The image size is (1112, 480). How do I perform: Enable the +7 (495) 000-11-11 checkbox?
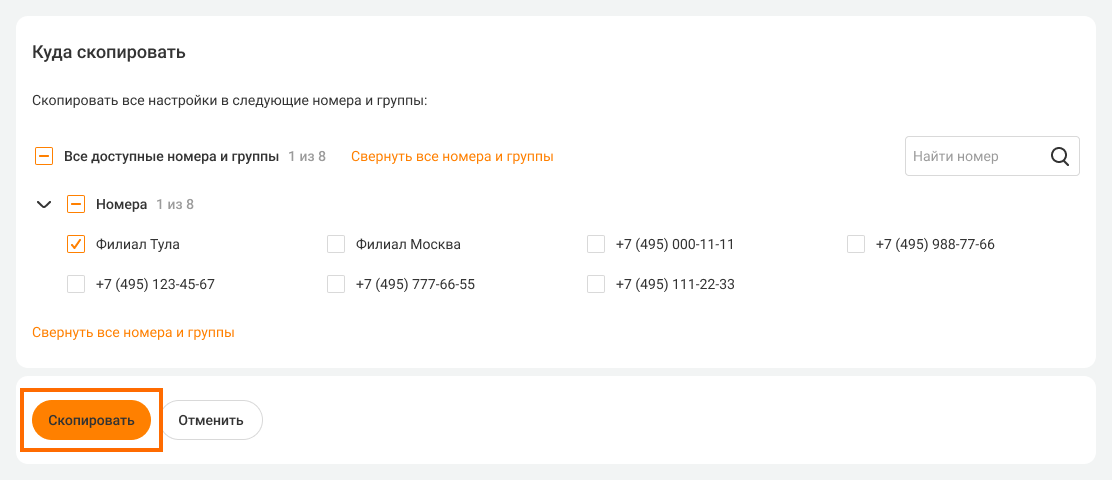pos(596,244)
